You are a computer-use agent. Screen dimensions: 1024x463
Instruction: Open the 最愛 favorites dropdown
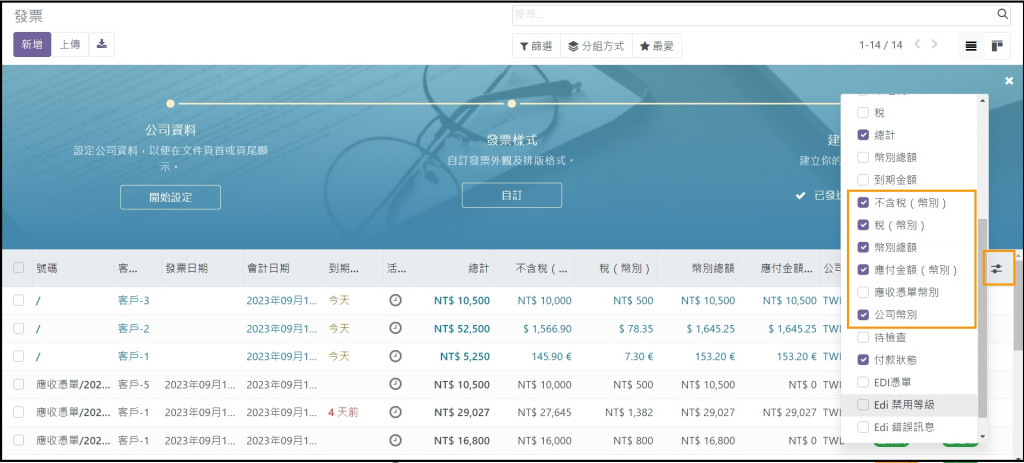click(x=657, y=46)
